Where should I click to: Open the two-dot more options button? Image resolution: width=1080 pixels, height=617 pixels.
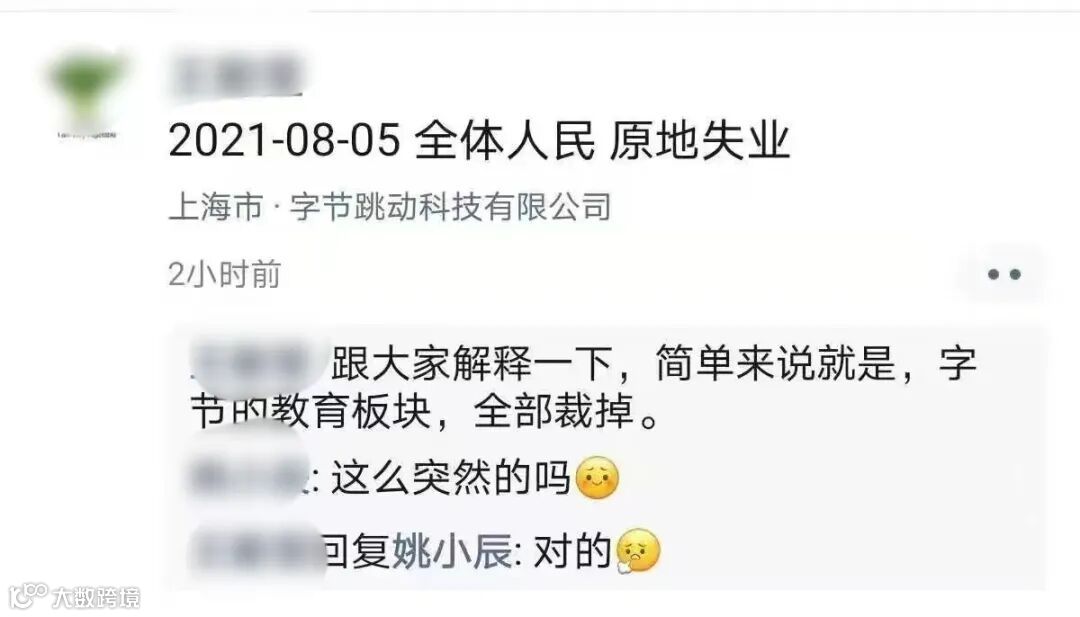[x=1004, y=274]
